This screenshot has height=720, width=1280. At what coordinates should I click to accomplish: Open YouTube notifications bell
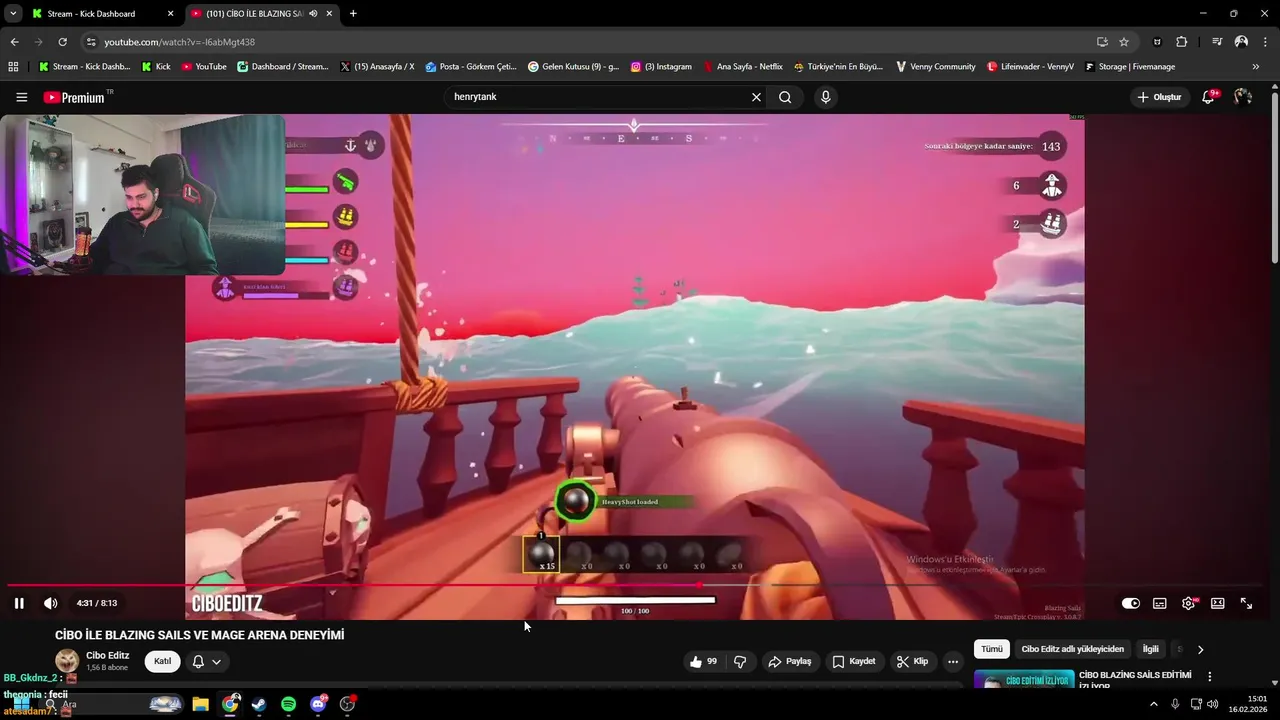[x=1209, y=97]
